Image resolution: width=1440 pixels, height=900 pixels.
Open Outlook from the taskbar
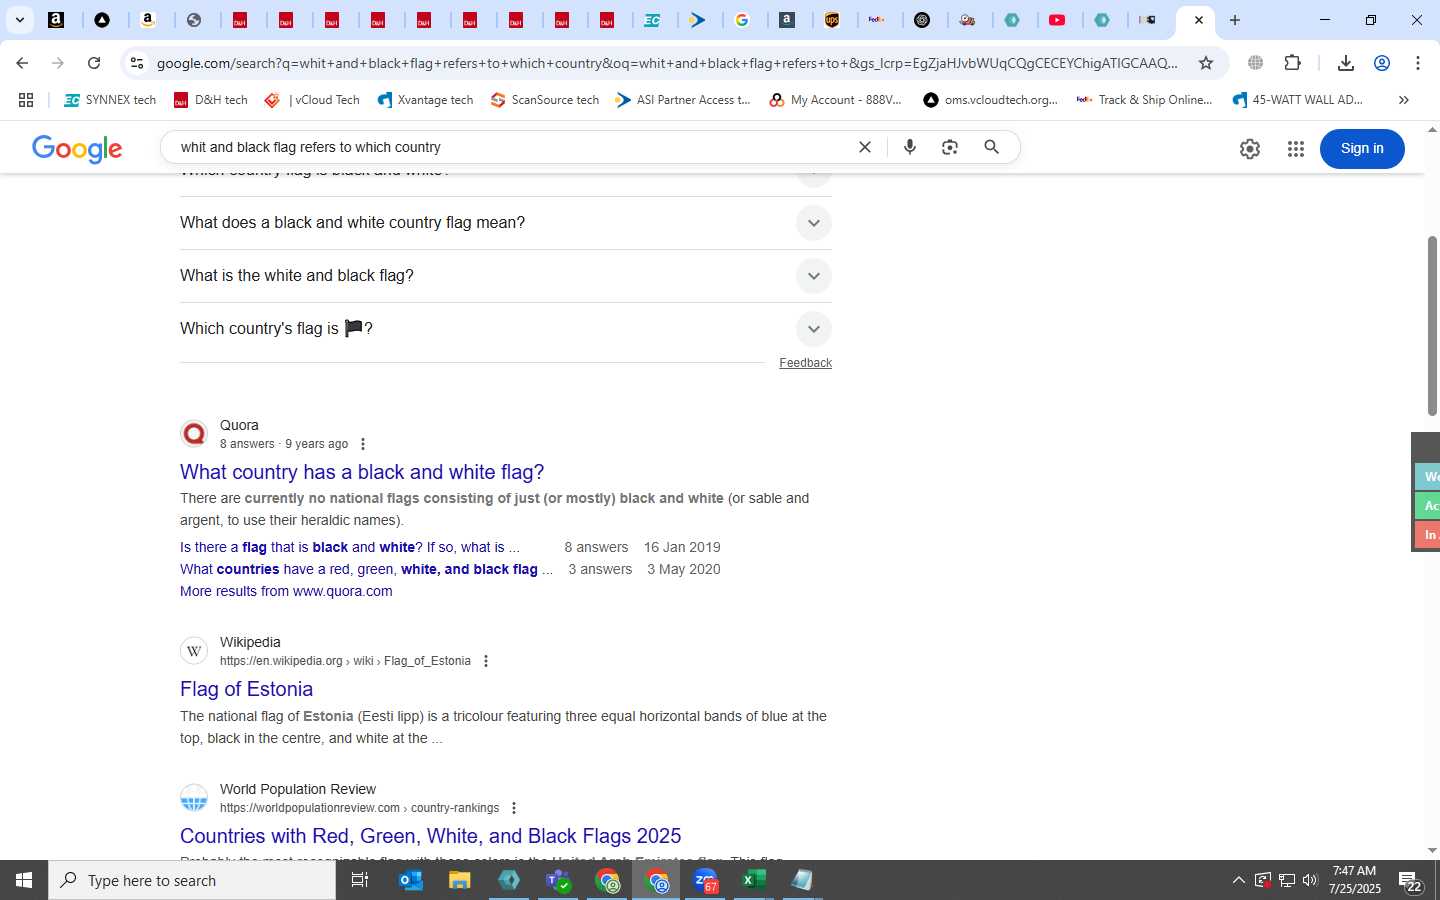[x=411, y=880]
